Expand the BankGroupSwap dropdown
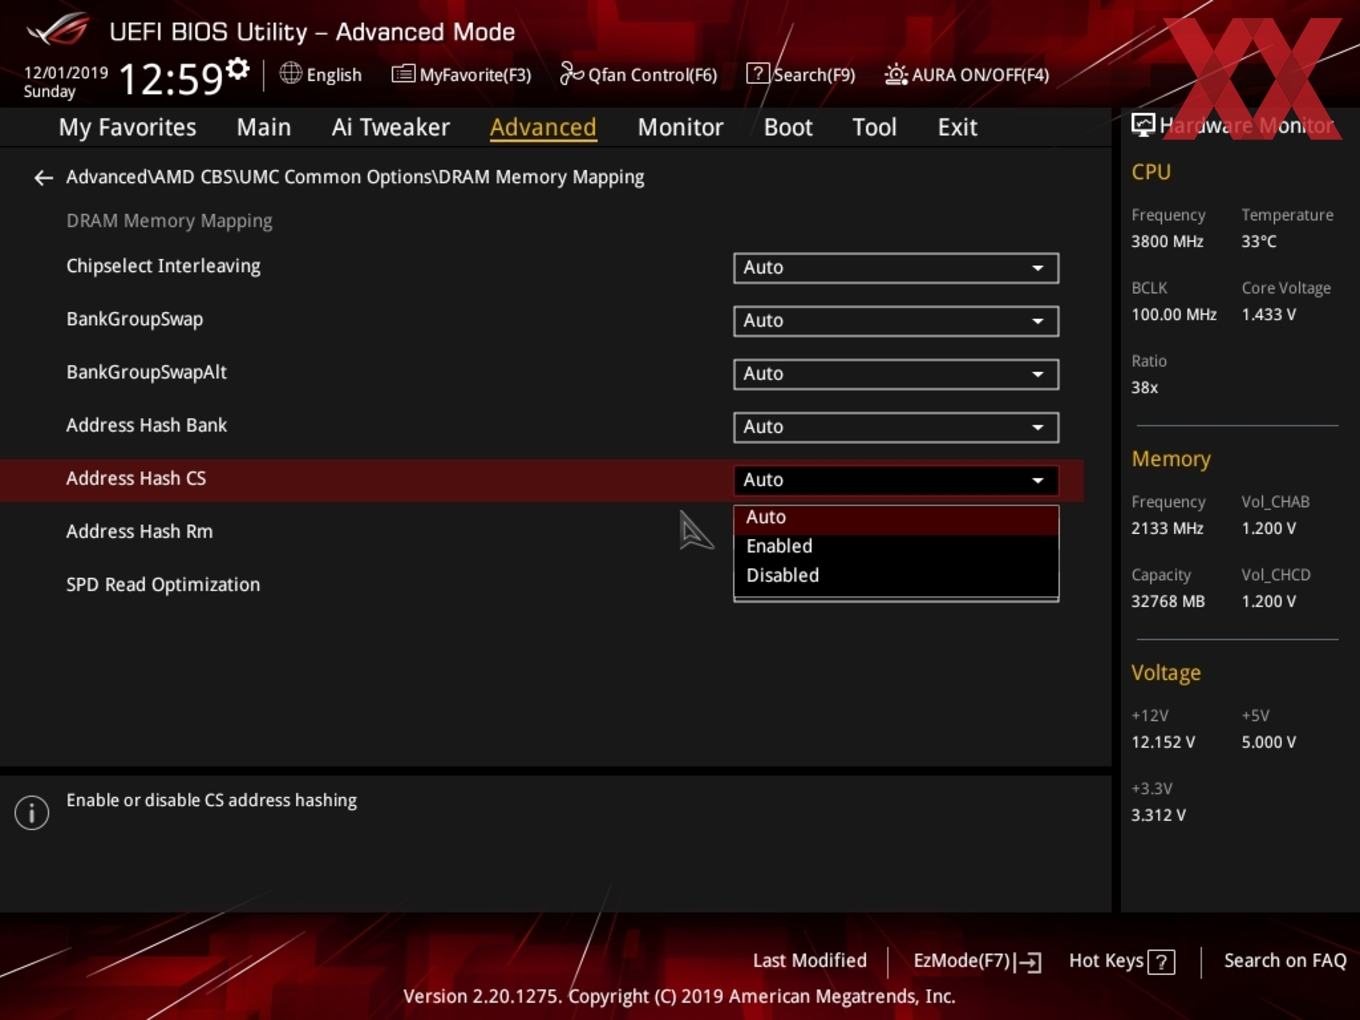Image resolution: width=1360 pixels, height=1020 pixels. [x=896, y=321]
